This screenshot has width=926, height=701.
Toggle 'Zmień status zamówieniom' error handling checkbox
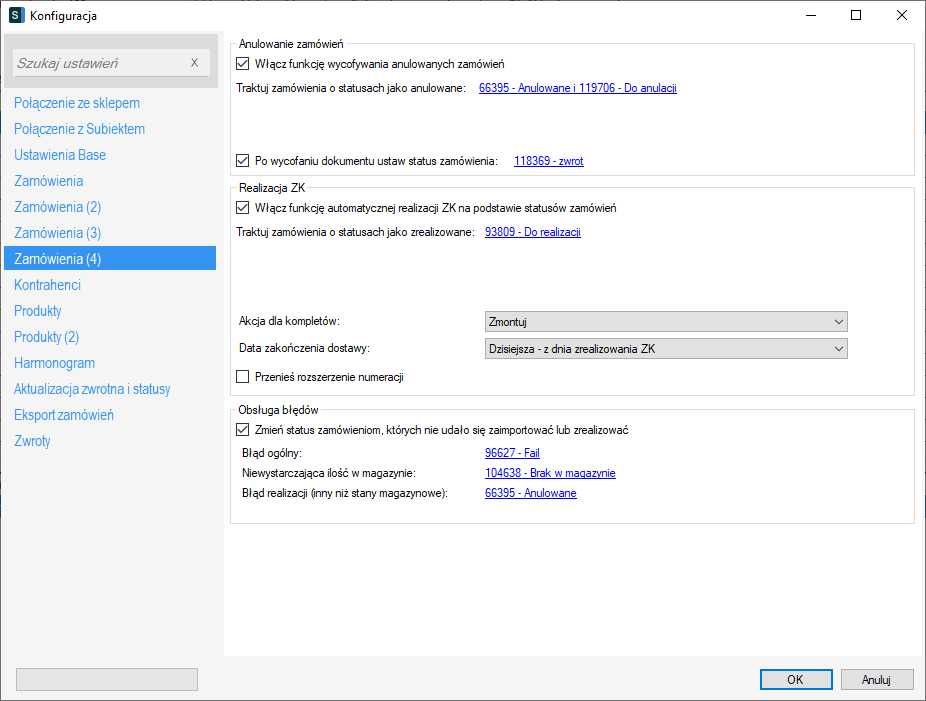click(x=242, y=430)
